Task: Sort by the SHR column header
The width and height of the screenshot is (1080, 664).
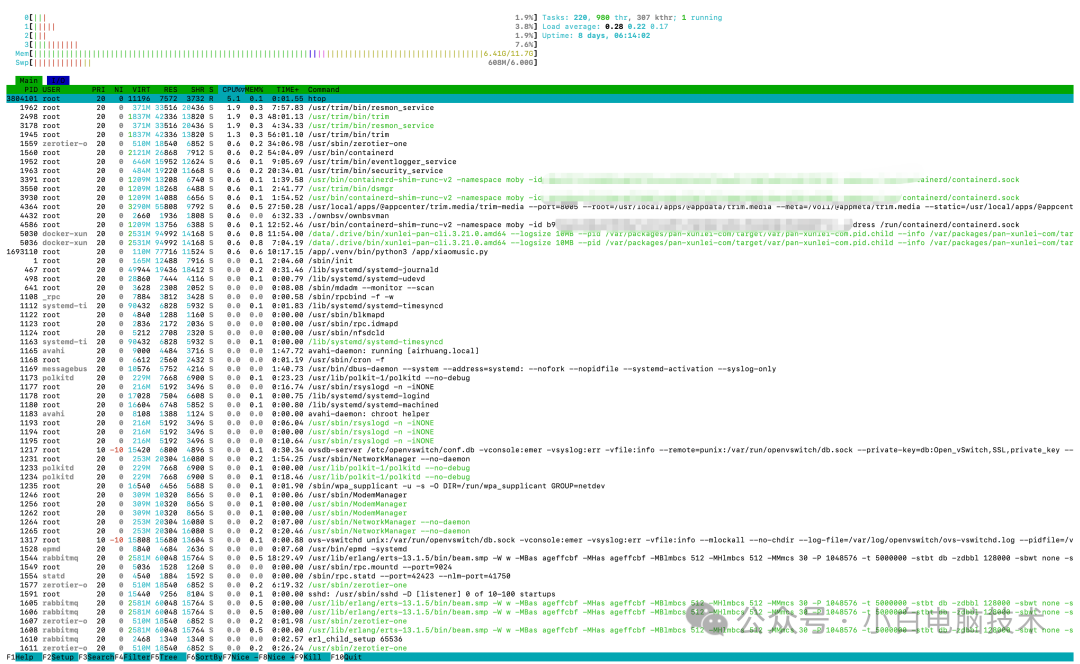Action: pyautogui.click(x=198, y=90)
